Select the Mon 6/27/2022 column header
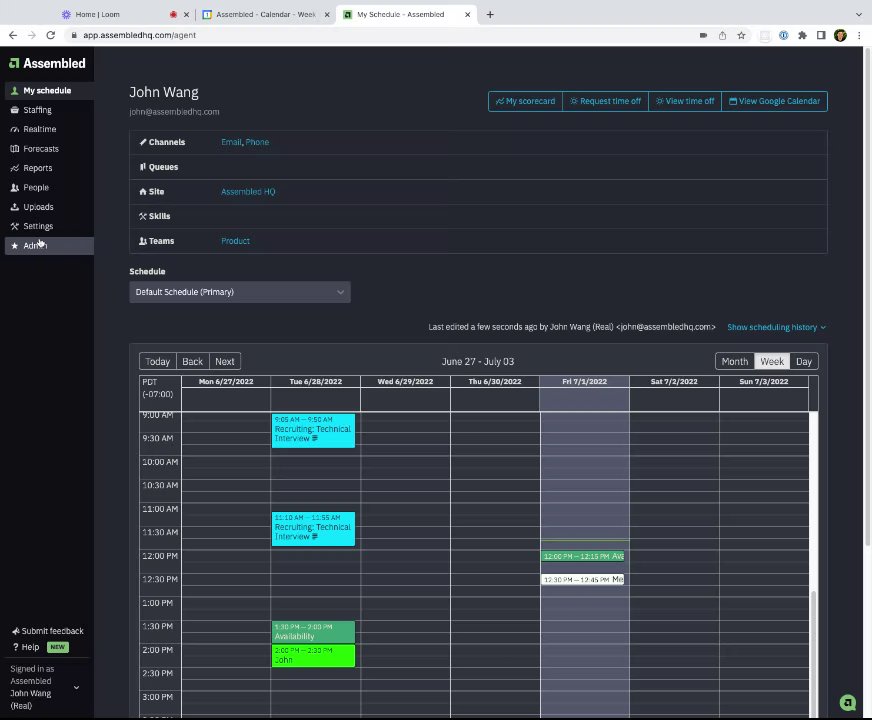 tap(226, 381)
